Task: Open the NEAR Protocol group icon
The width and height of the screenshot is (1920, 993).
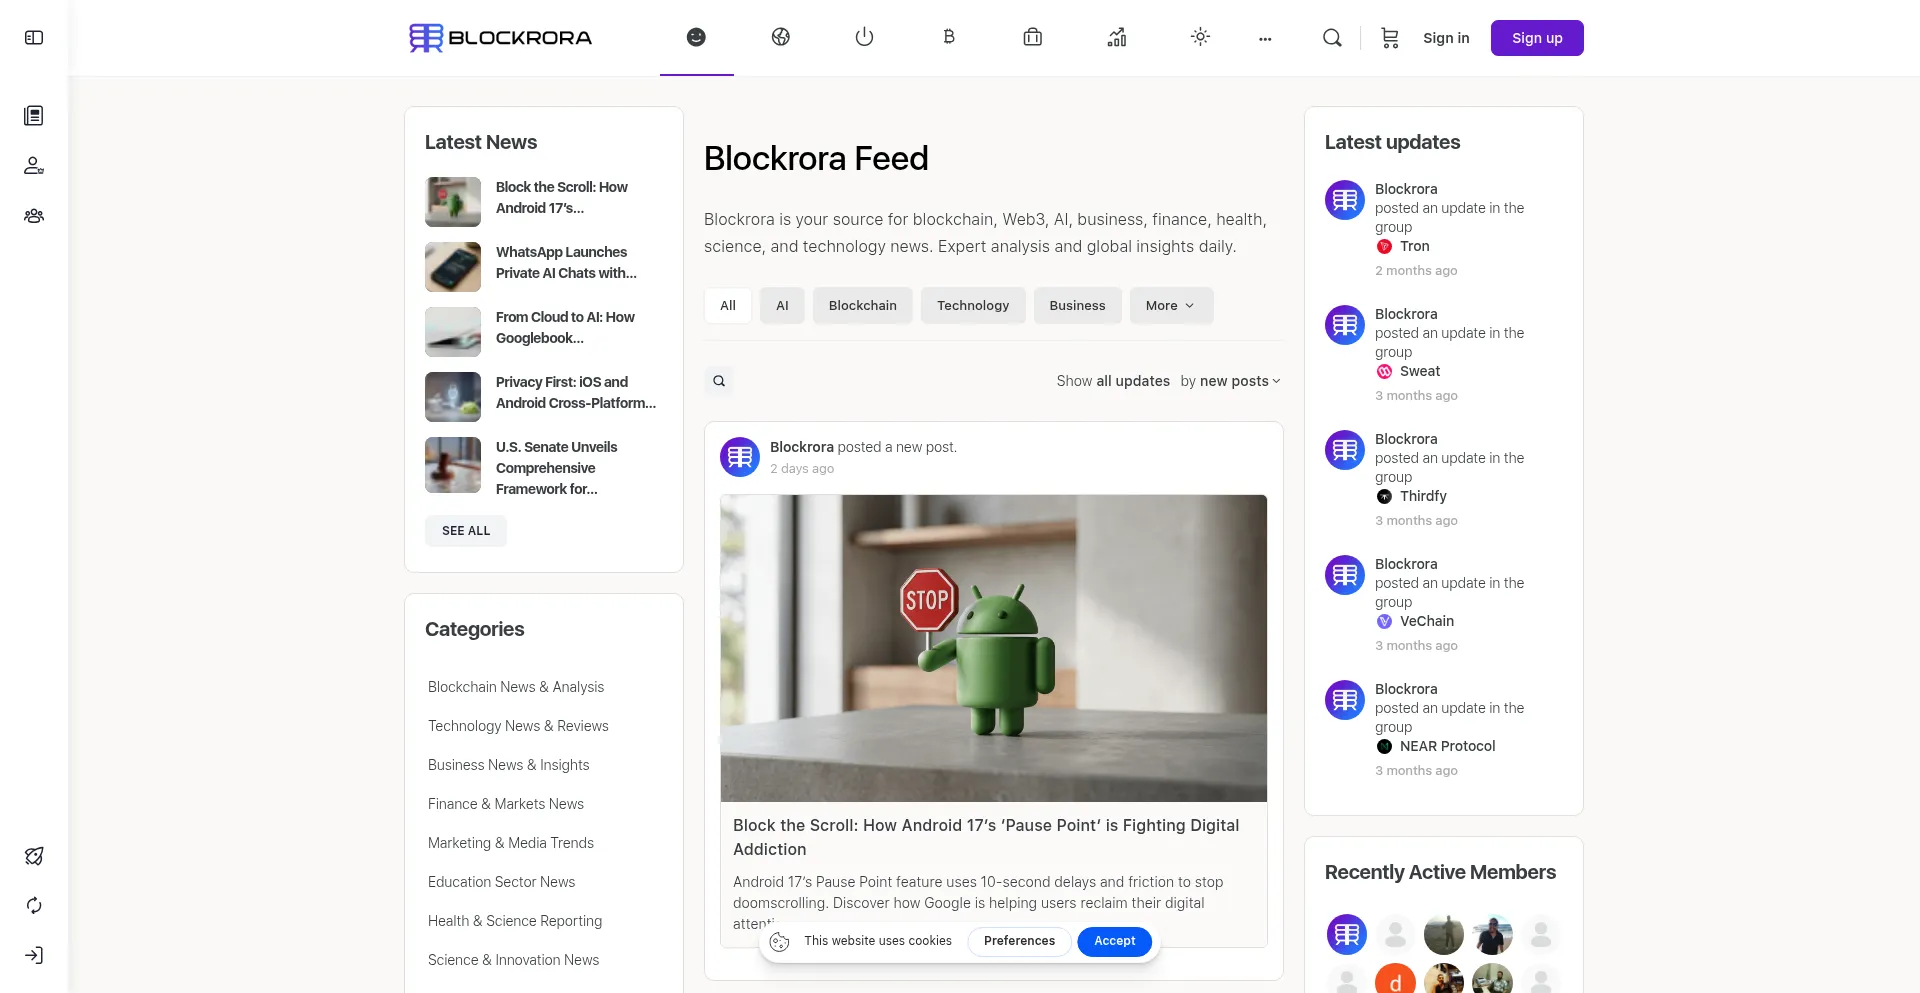Action: point(1384,746)
